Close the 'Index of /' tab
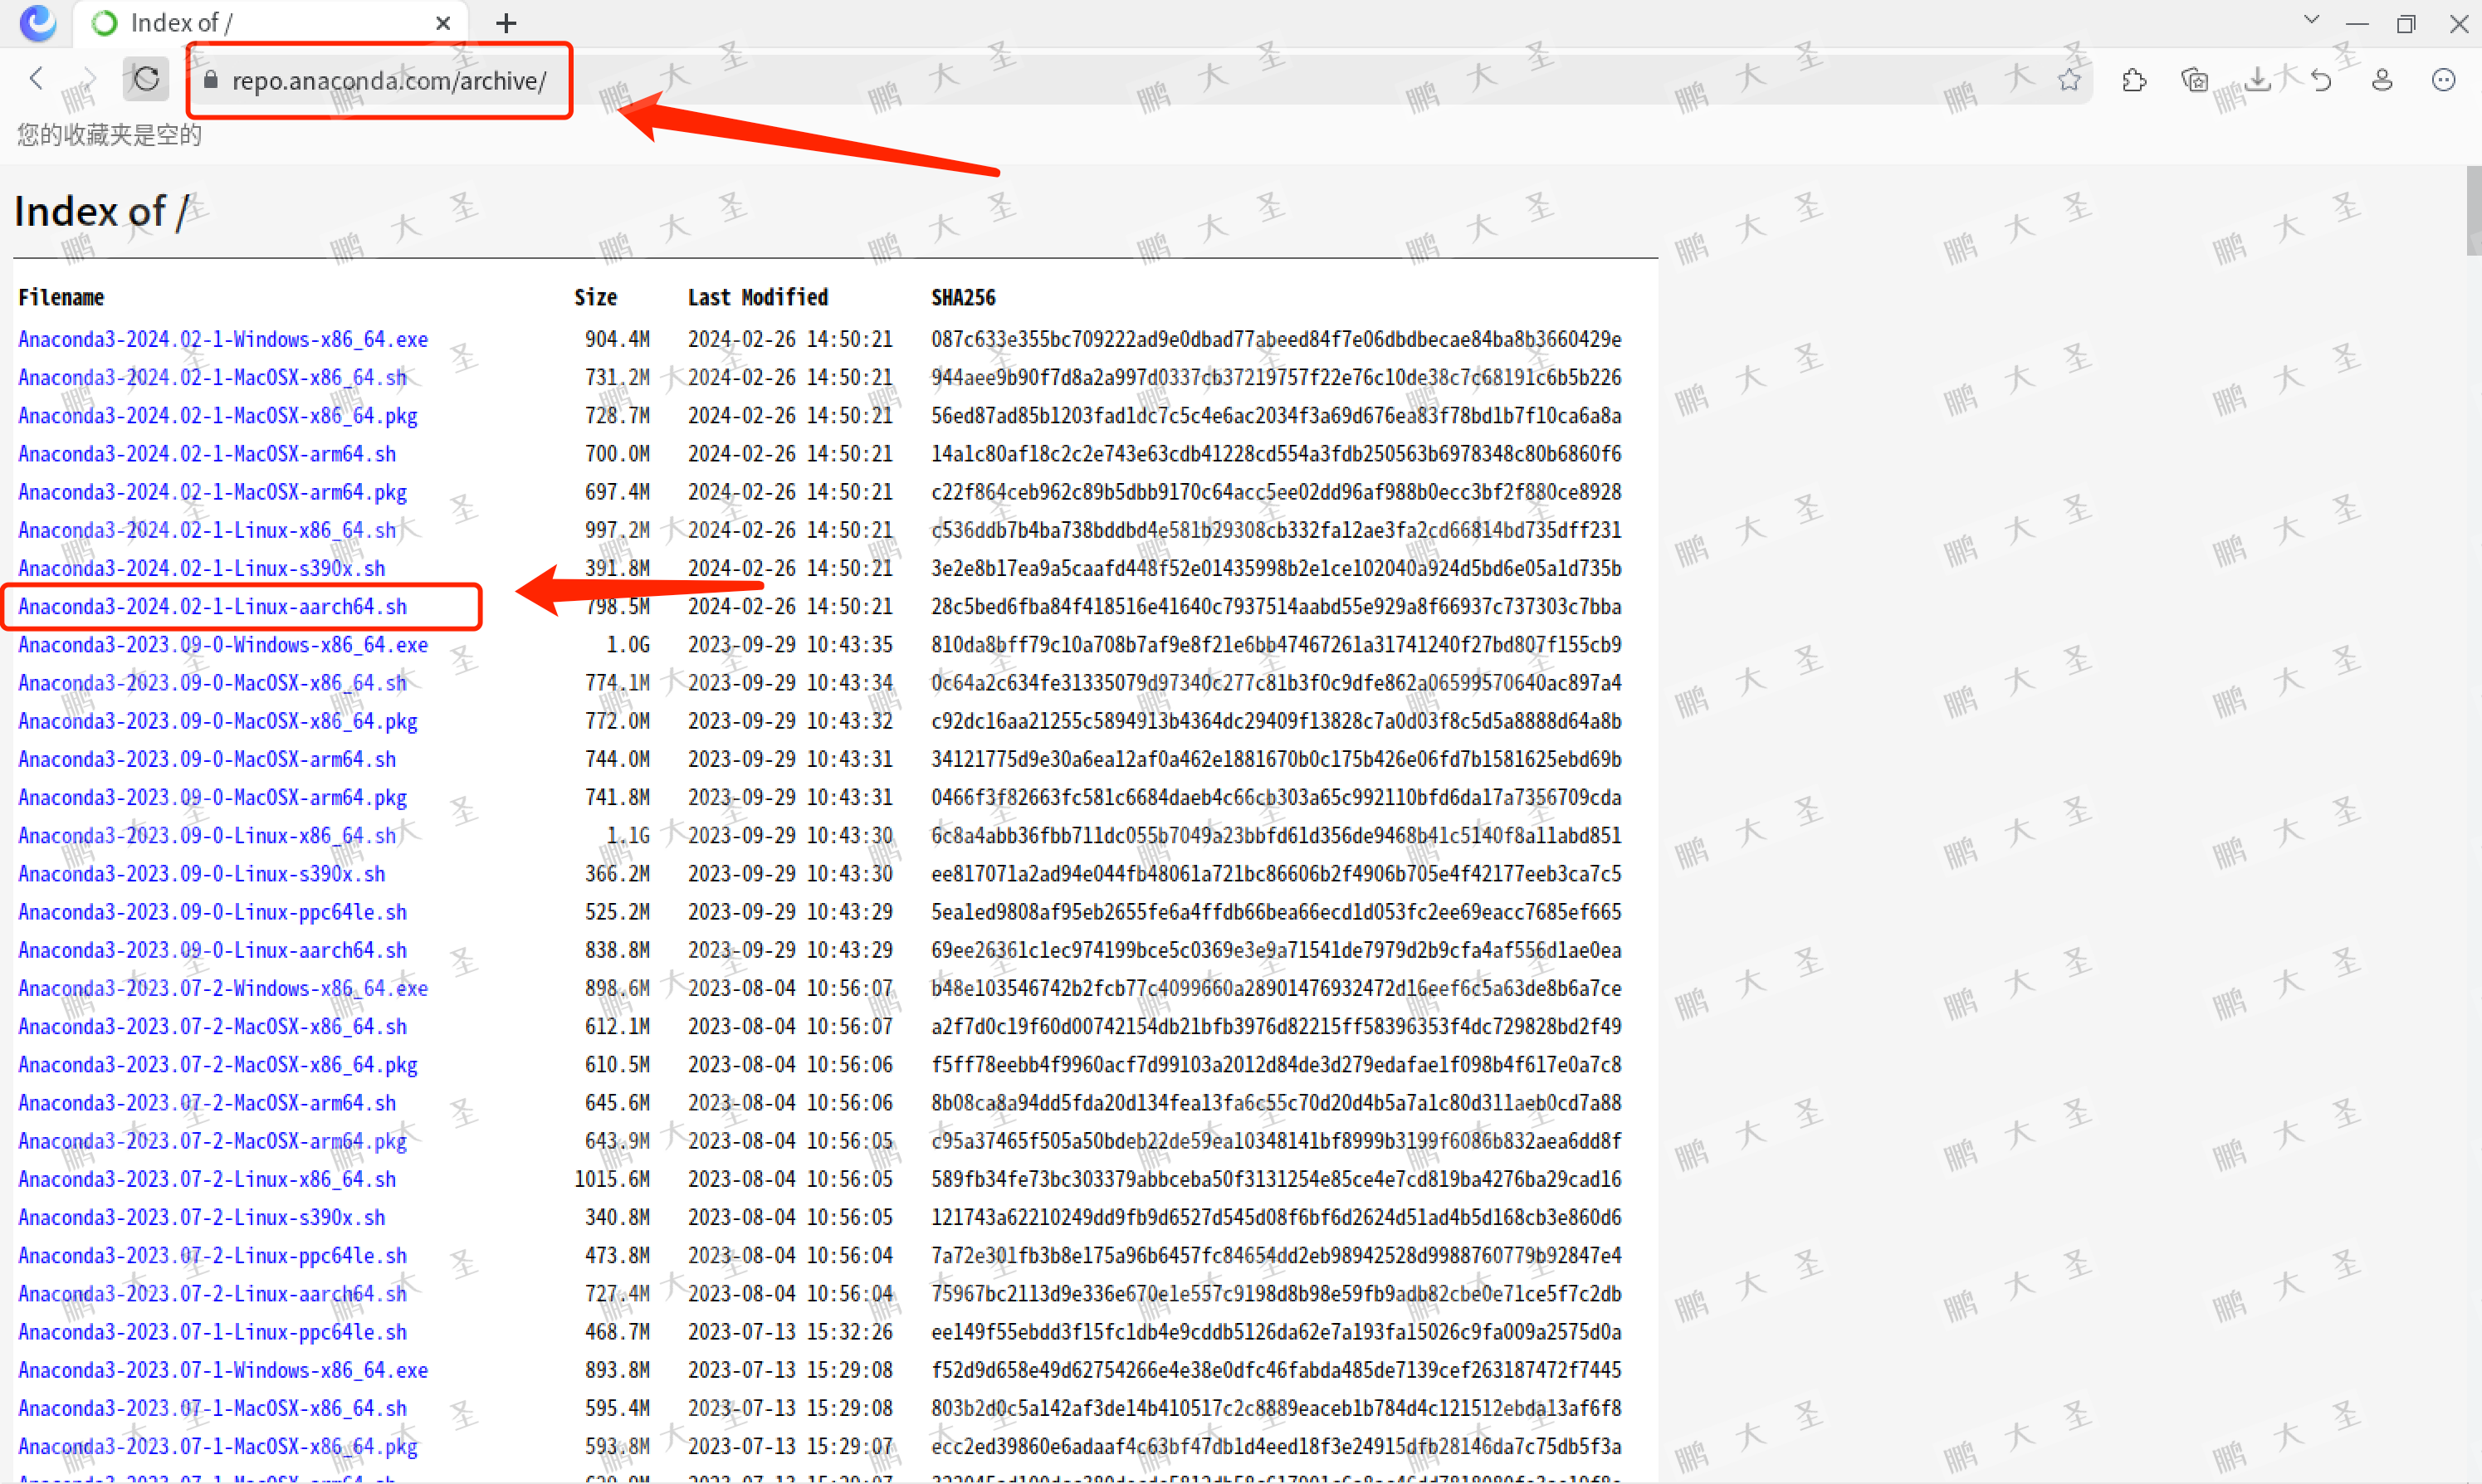Screen dimensions: 2482x1484 point(443,23)
